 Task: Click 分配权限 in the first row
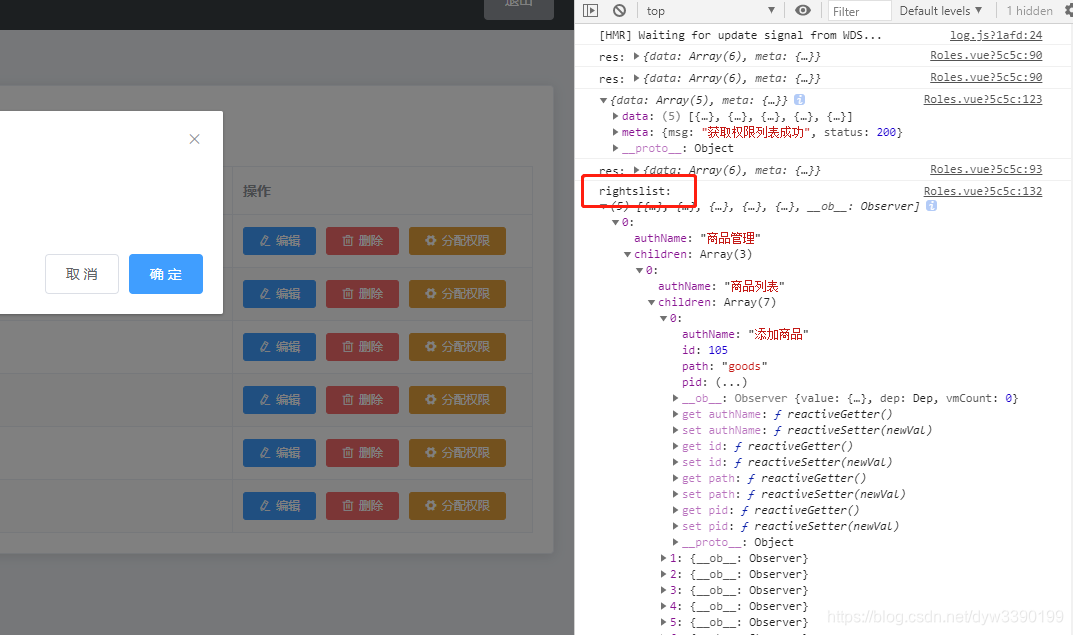pyautogui.click(x=457, y=241)
